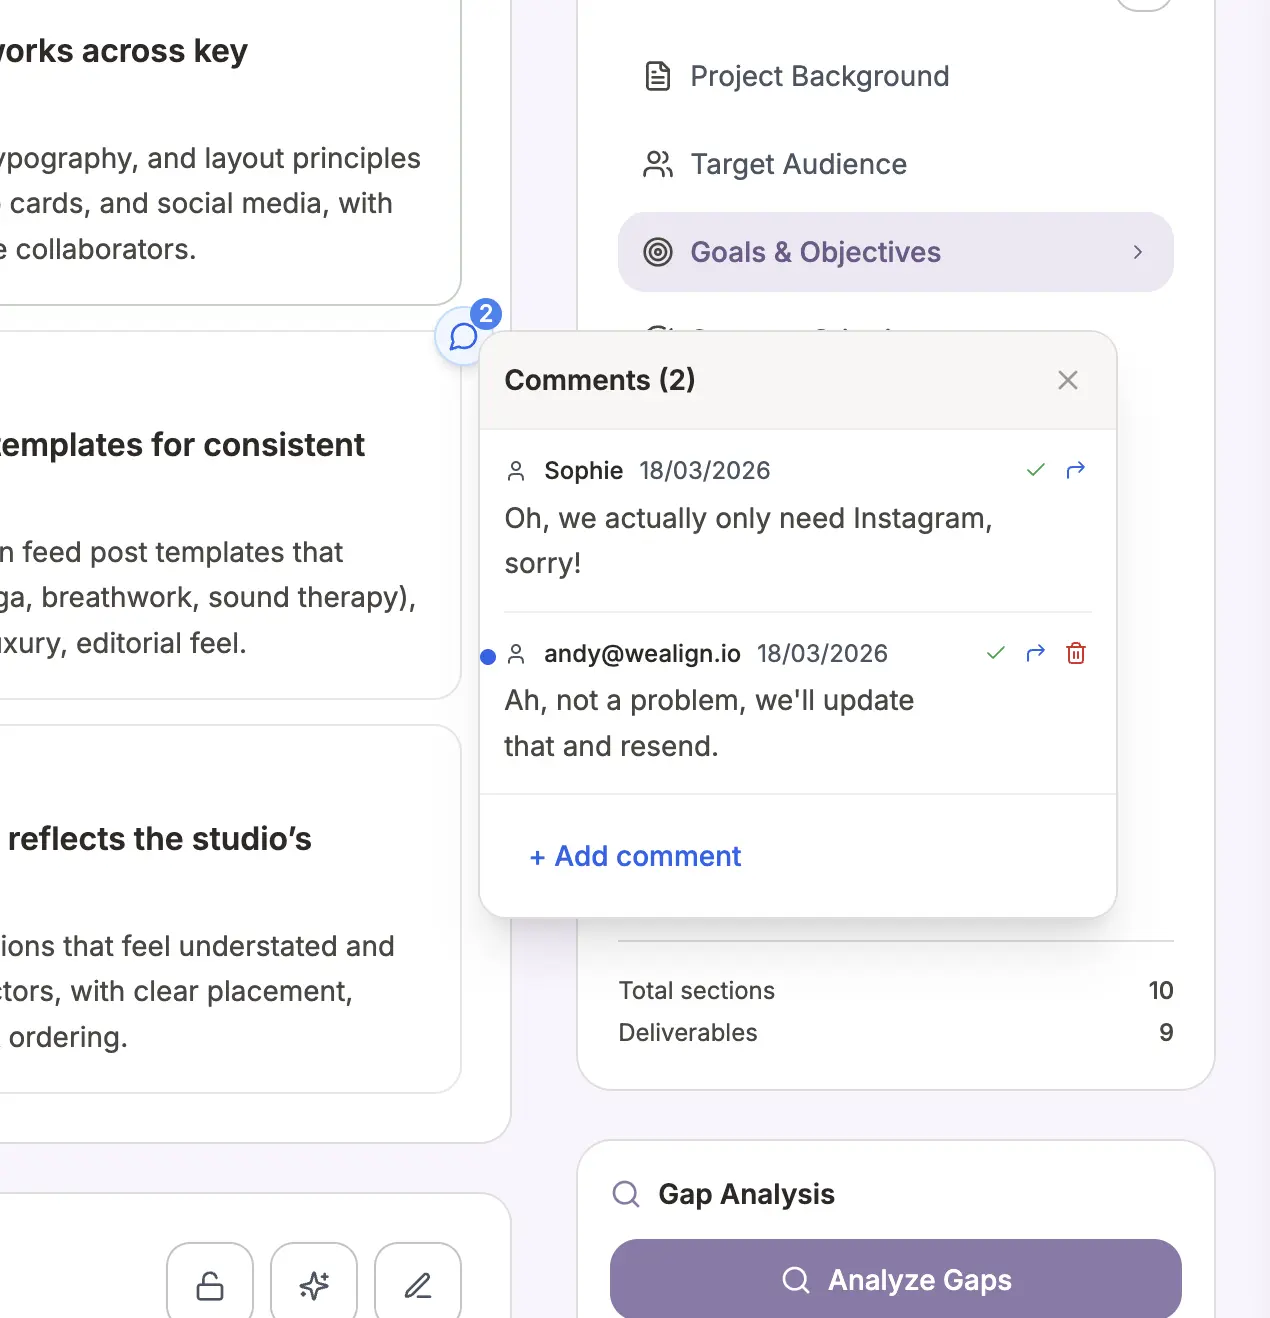Select the Goals & Objectives section

[815, 252]
